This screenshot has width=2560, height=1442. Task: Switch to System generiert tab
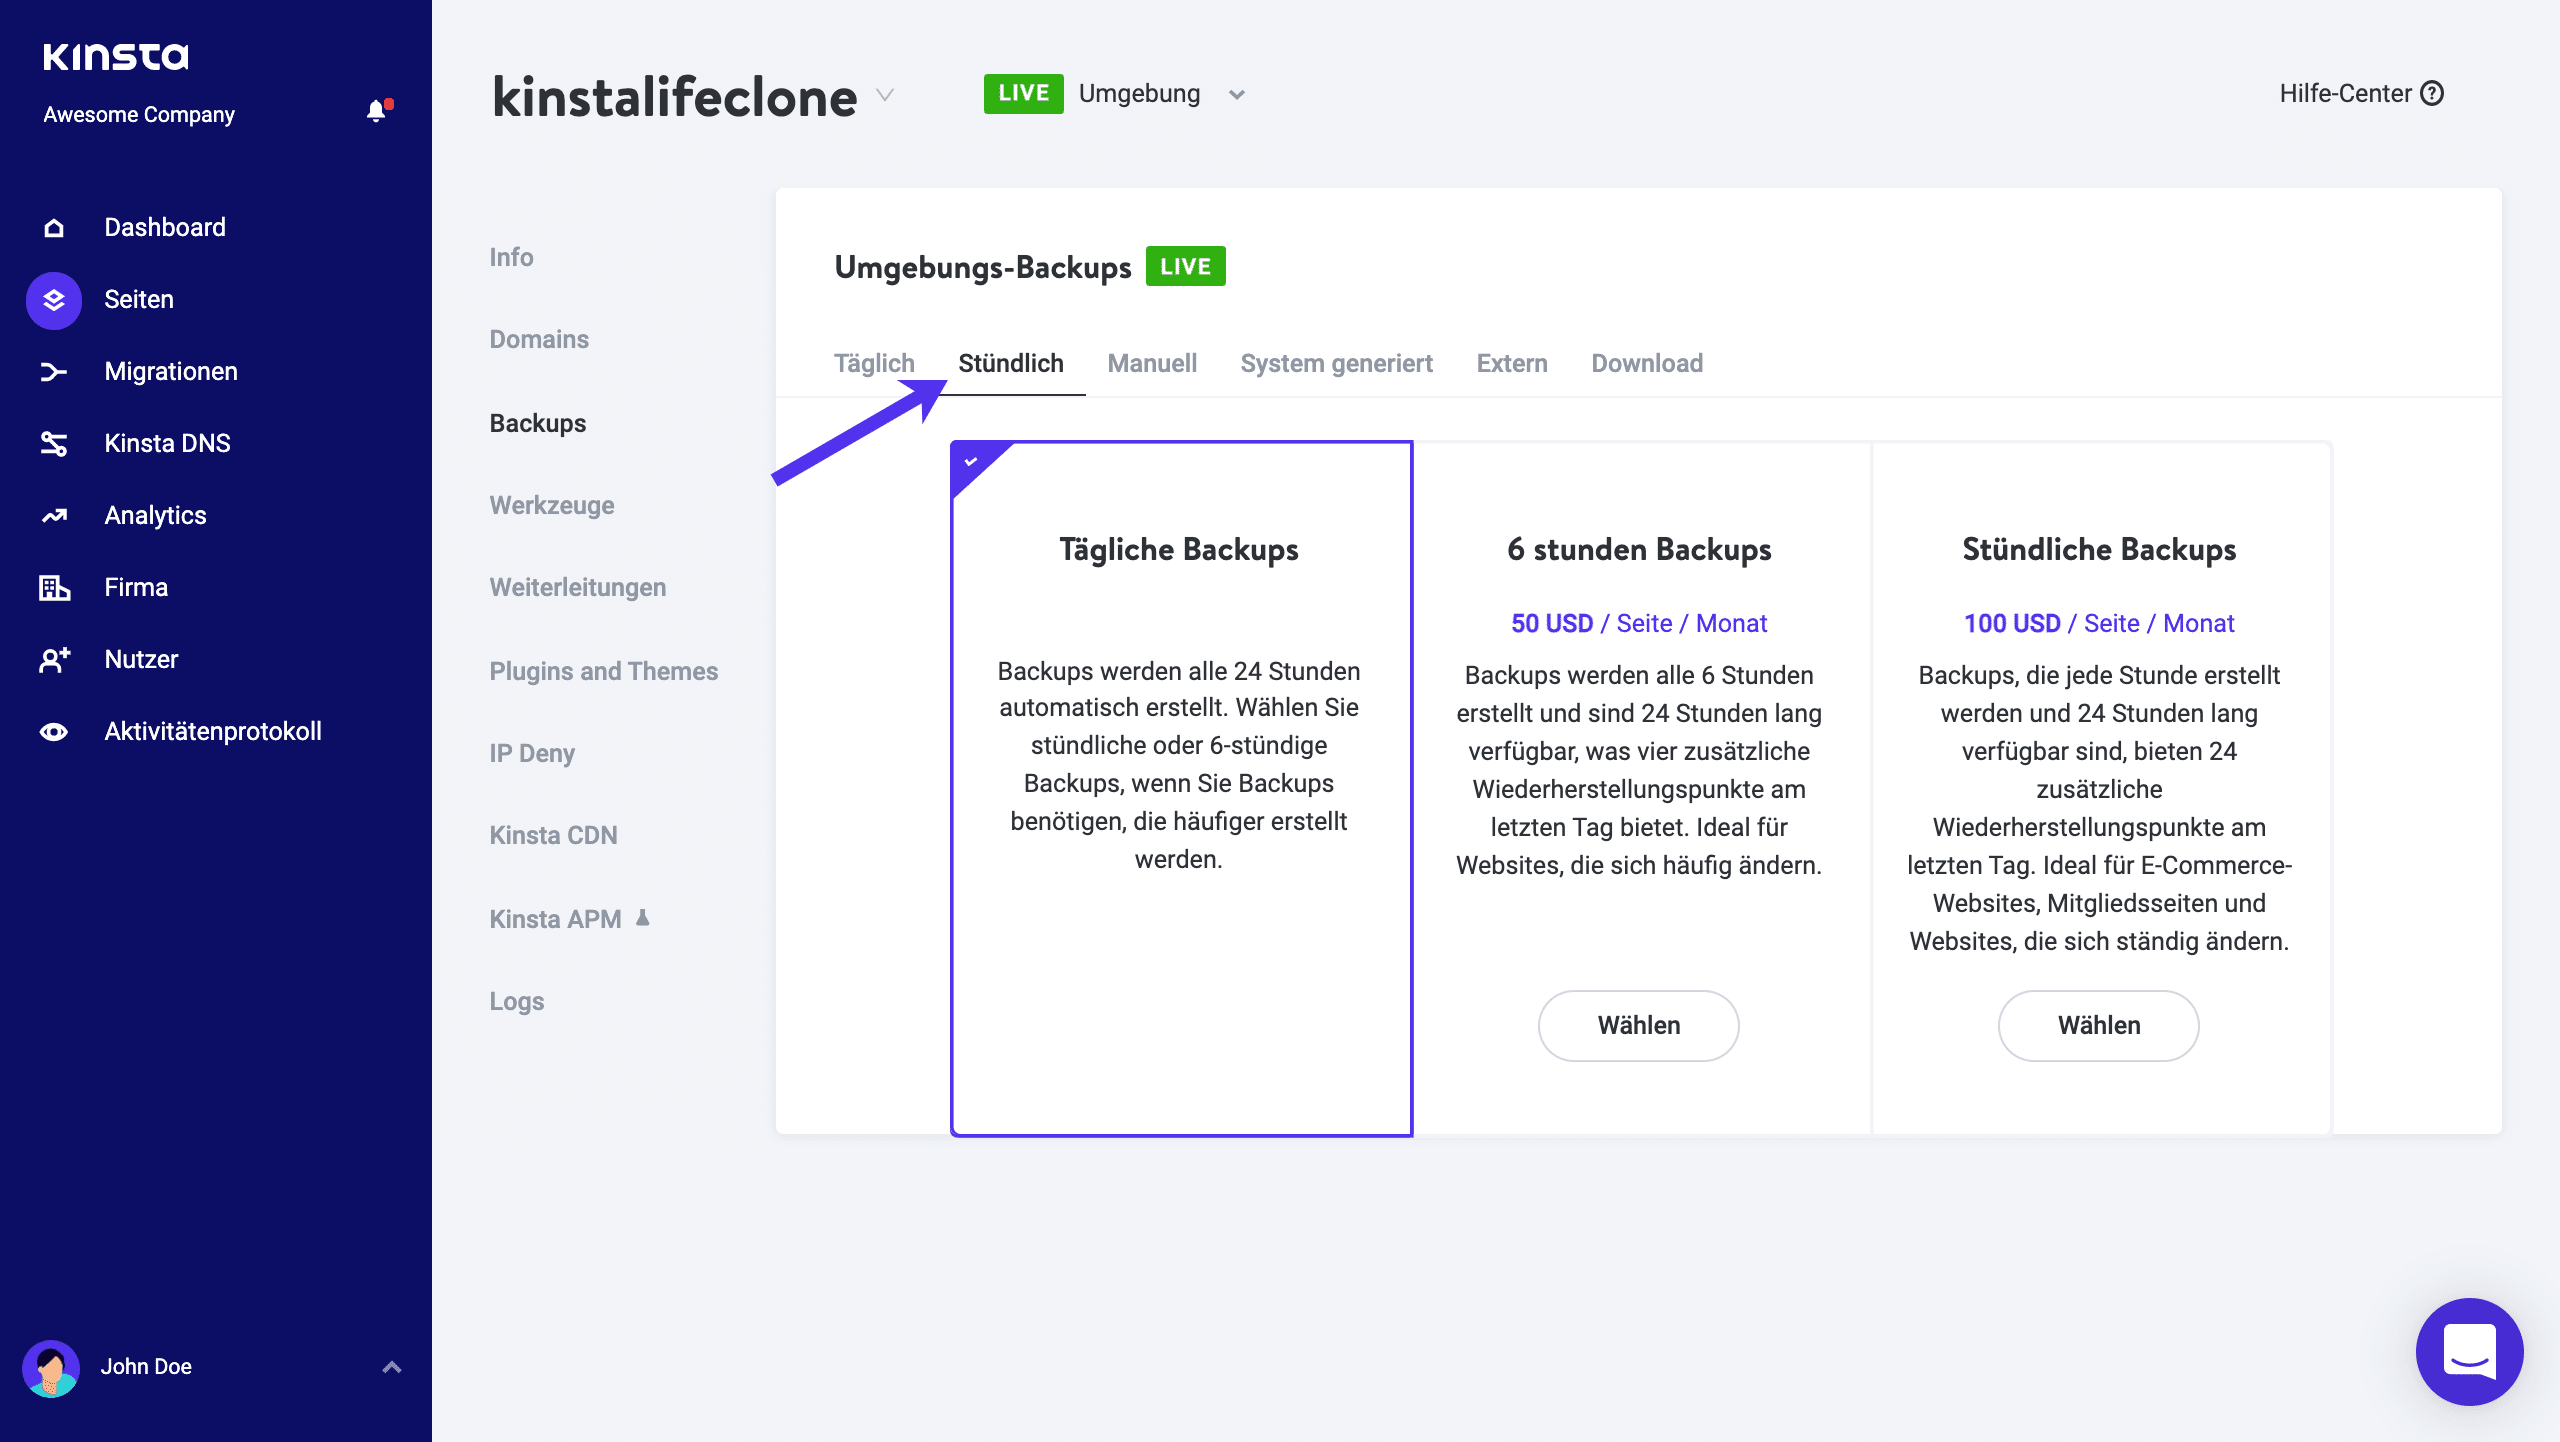(x=1336, y=363)
